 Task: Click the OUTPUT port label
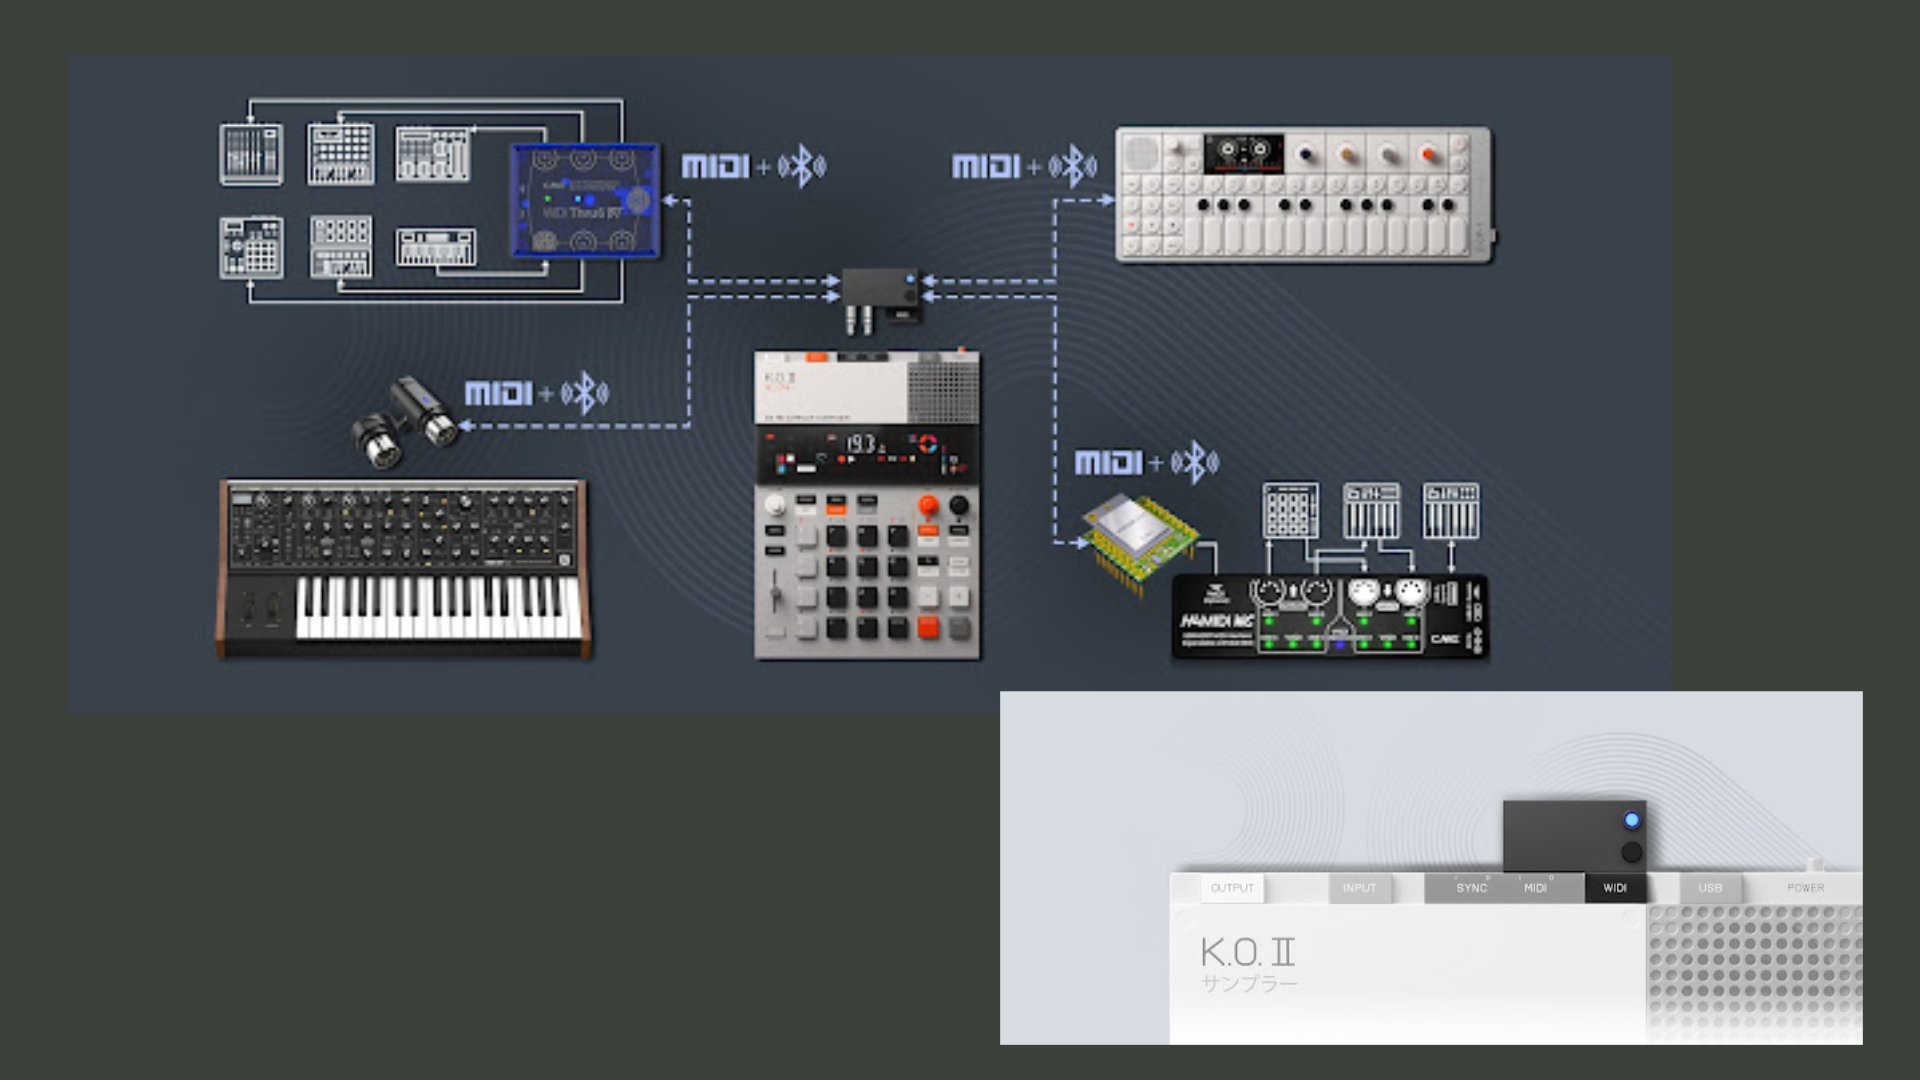(x=1232, y=888)
